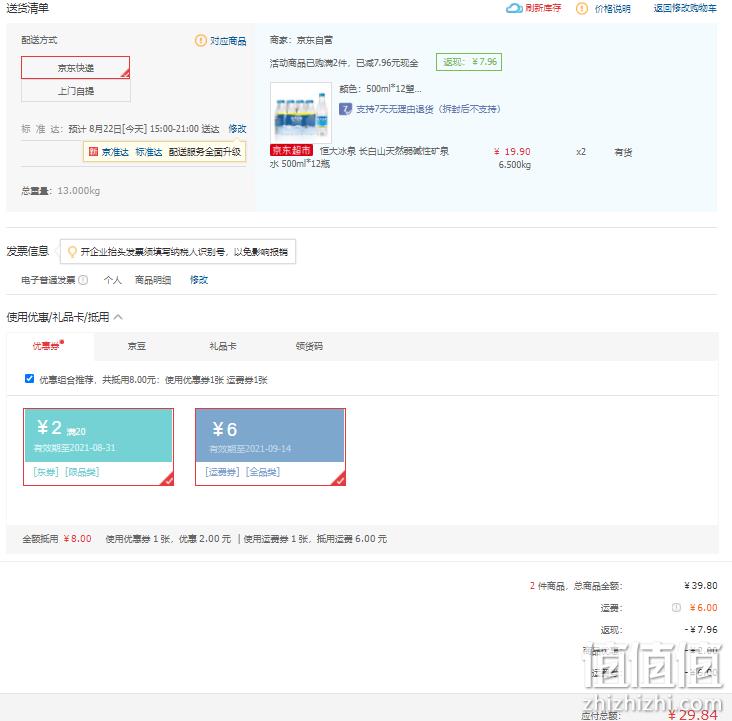The image size is (732, 721).
Task: Click the refresh stock cloud icon
Action: click(514, 8)
